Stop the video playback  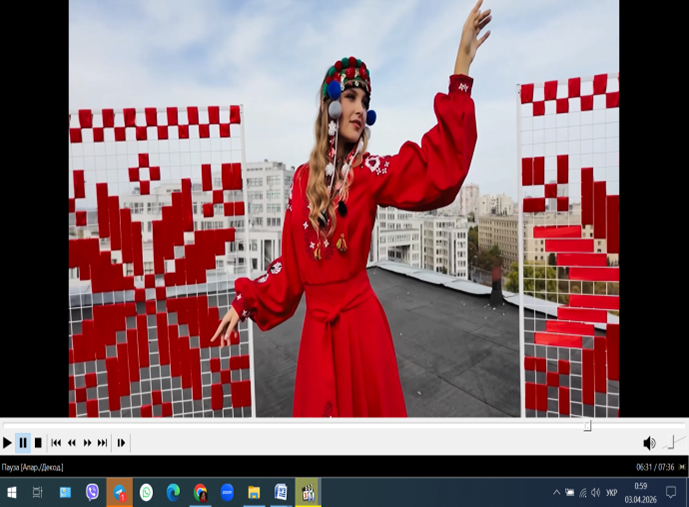(x=38, y=443)
